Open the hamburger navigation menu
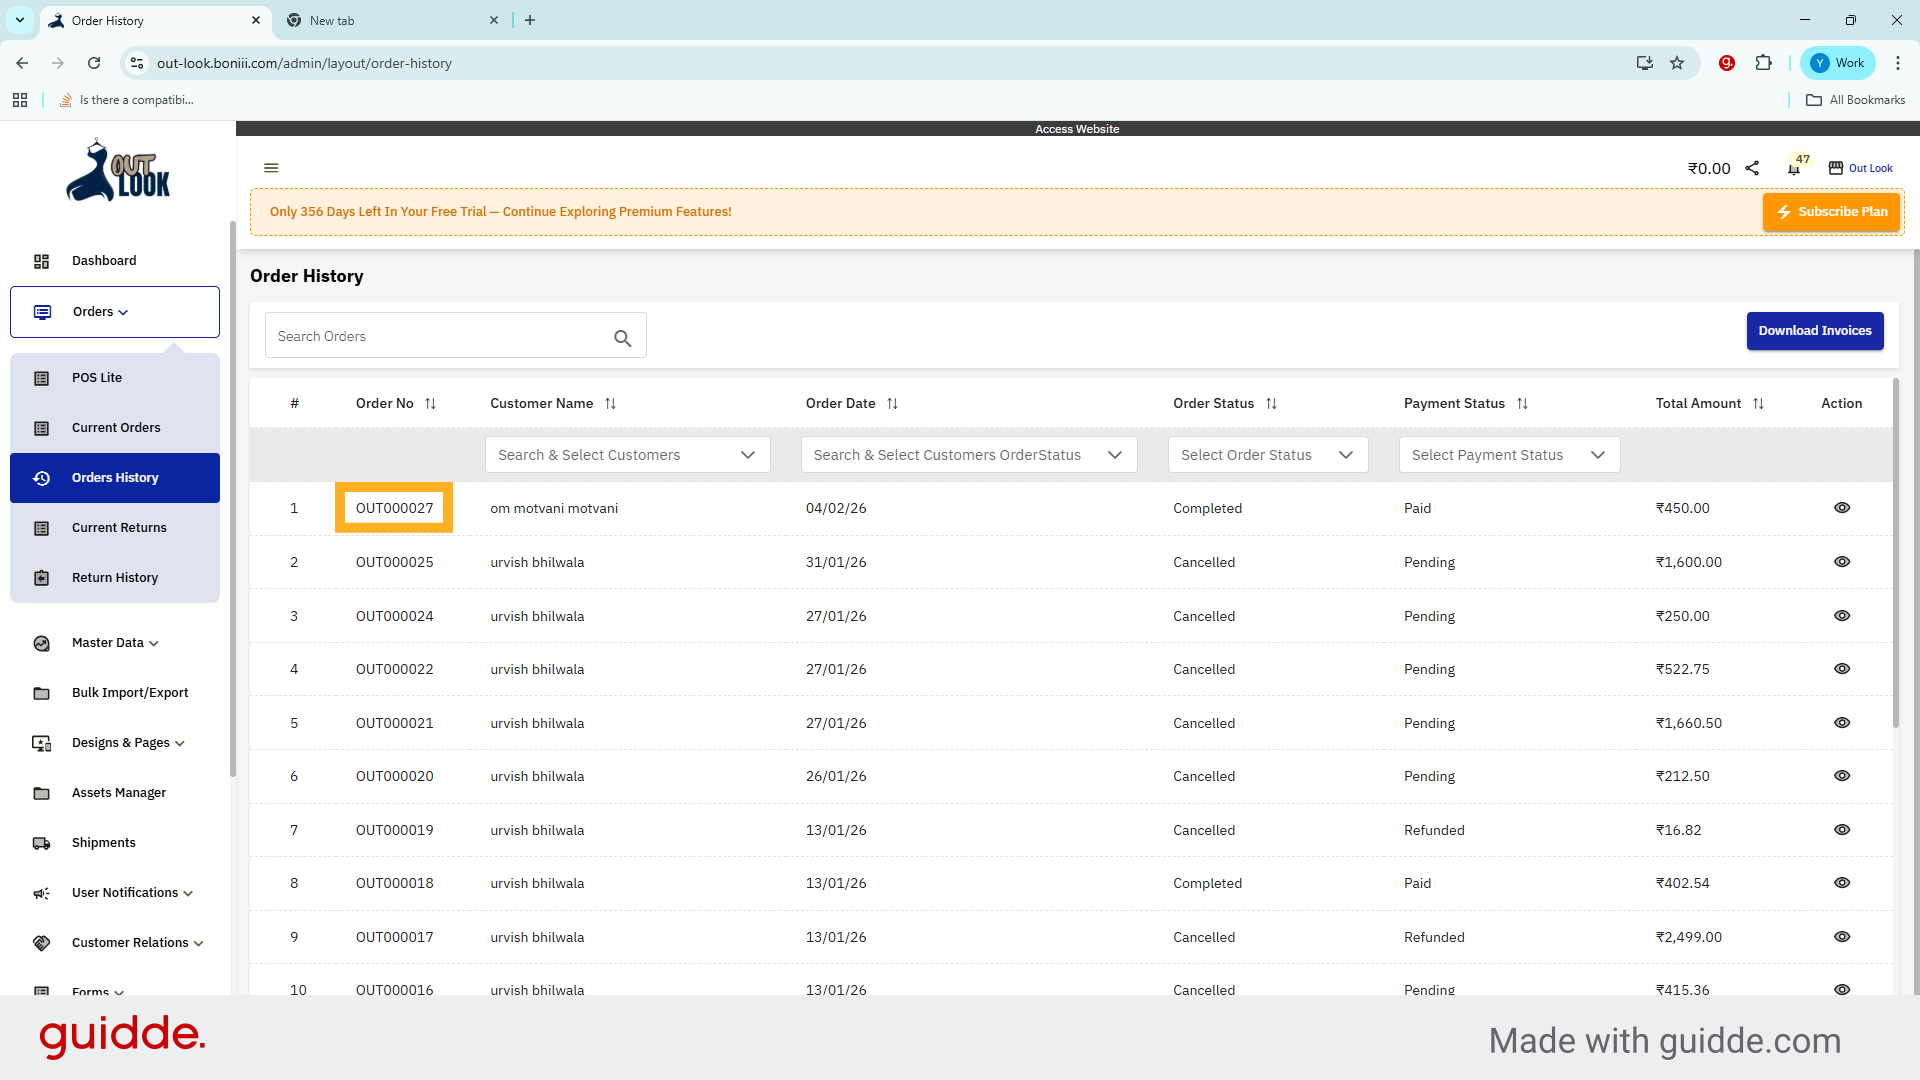 point(271,167)
